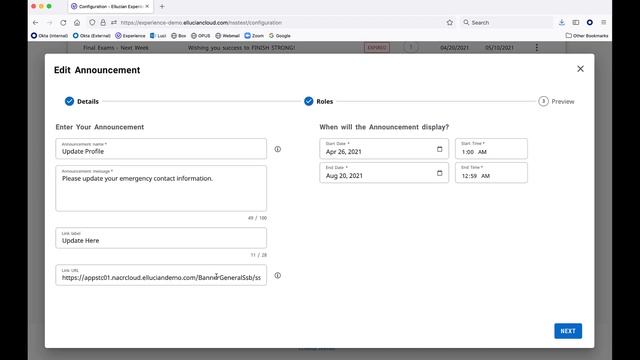Show info for Announcement name
Screen dimensions: 640x360
coord(278,149)
